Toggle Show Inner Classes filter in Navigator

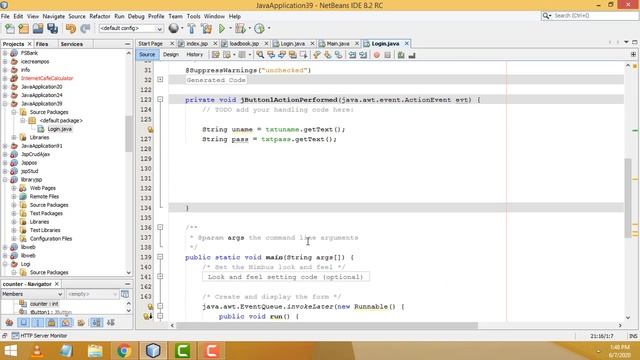coord(66,322)
